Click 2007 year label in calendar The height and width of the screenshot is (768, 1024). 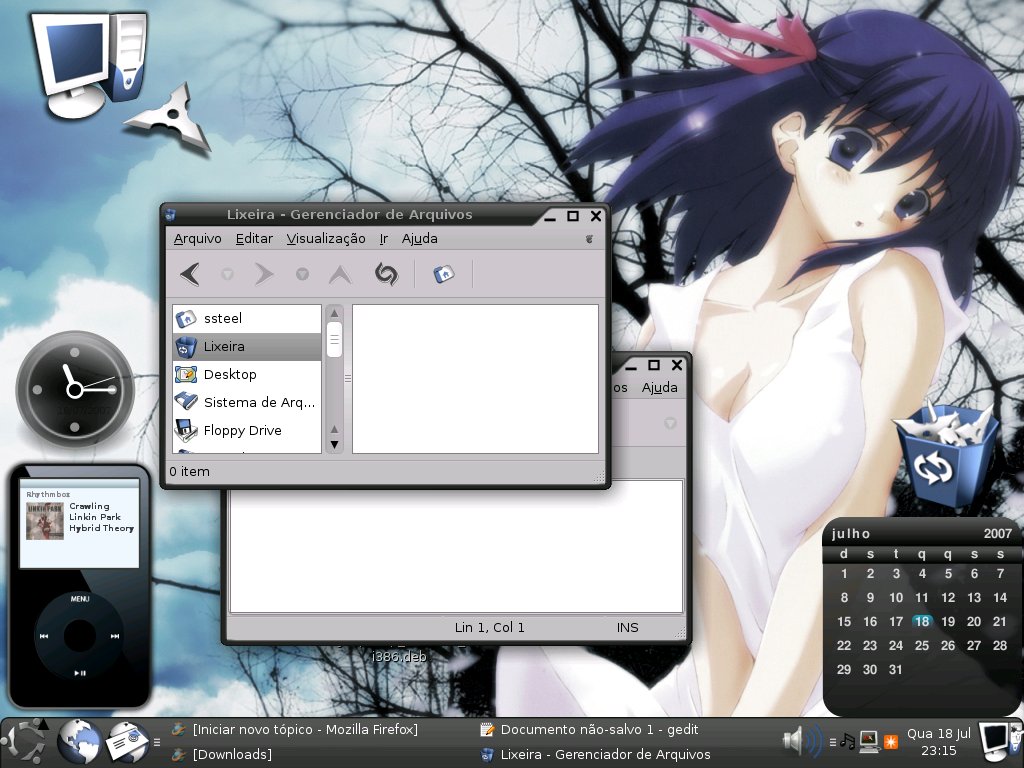point(998,534)
